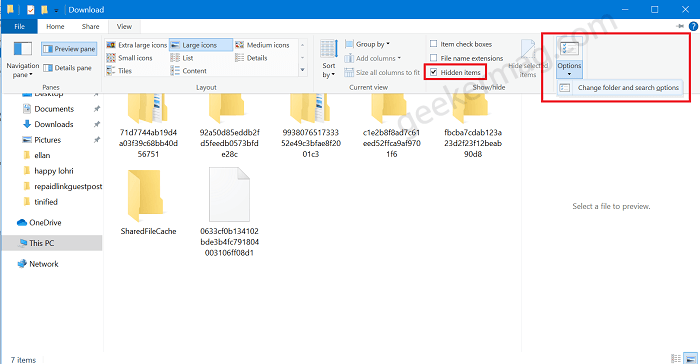Click the New folder quick access icon
Image resolution: width=700 pixels, height=364 pixels.
point(44,9)
